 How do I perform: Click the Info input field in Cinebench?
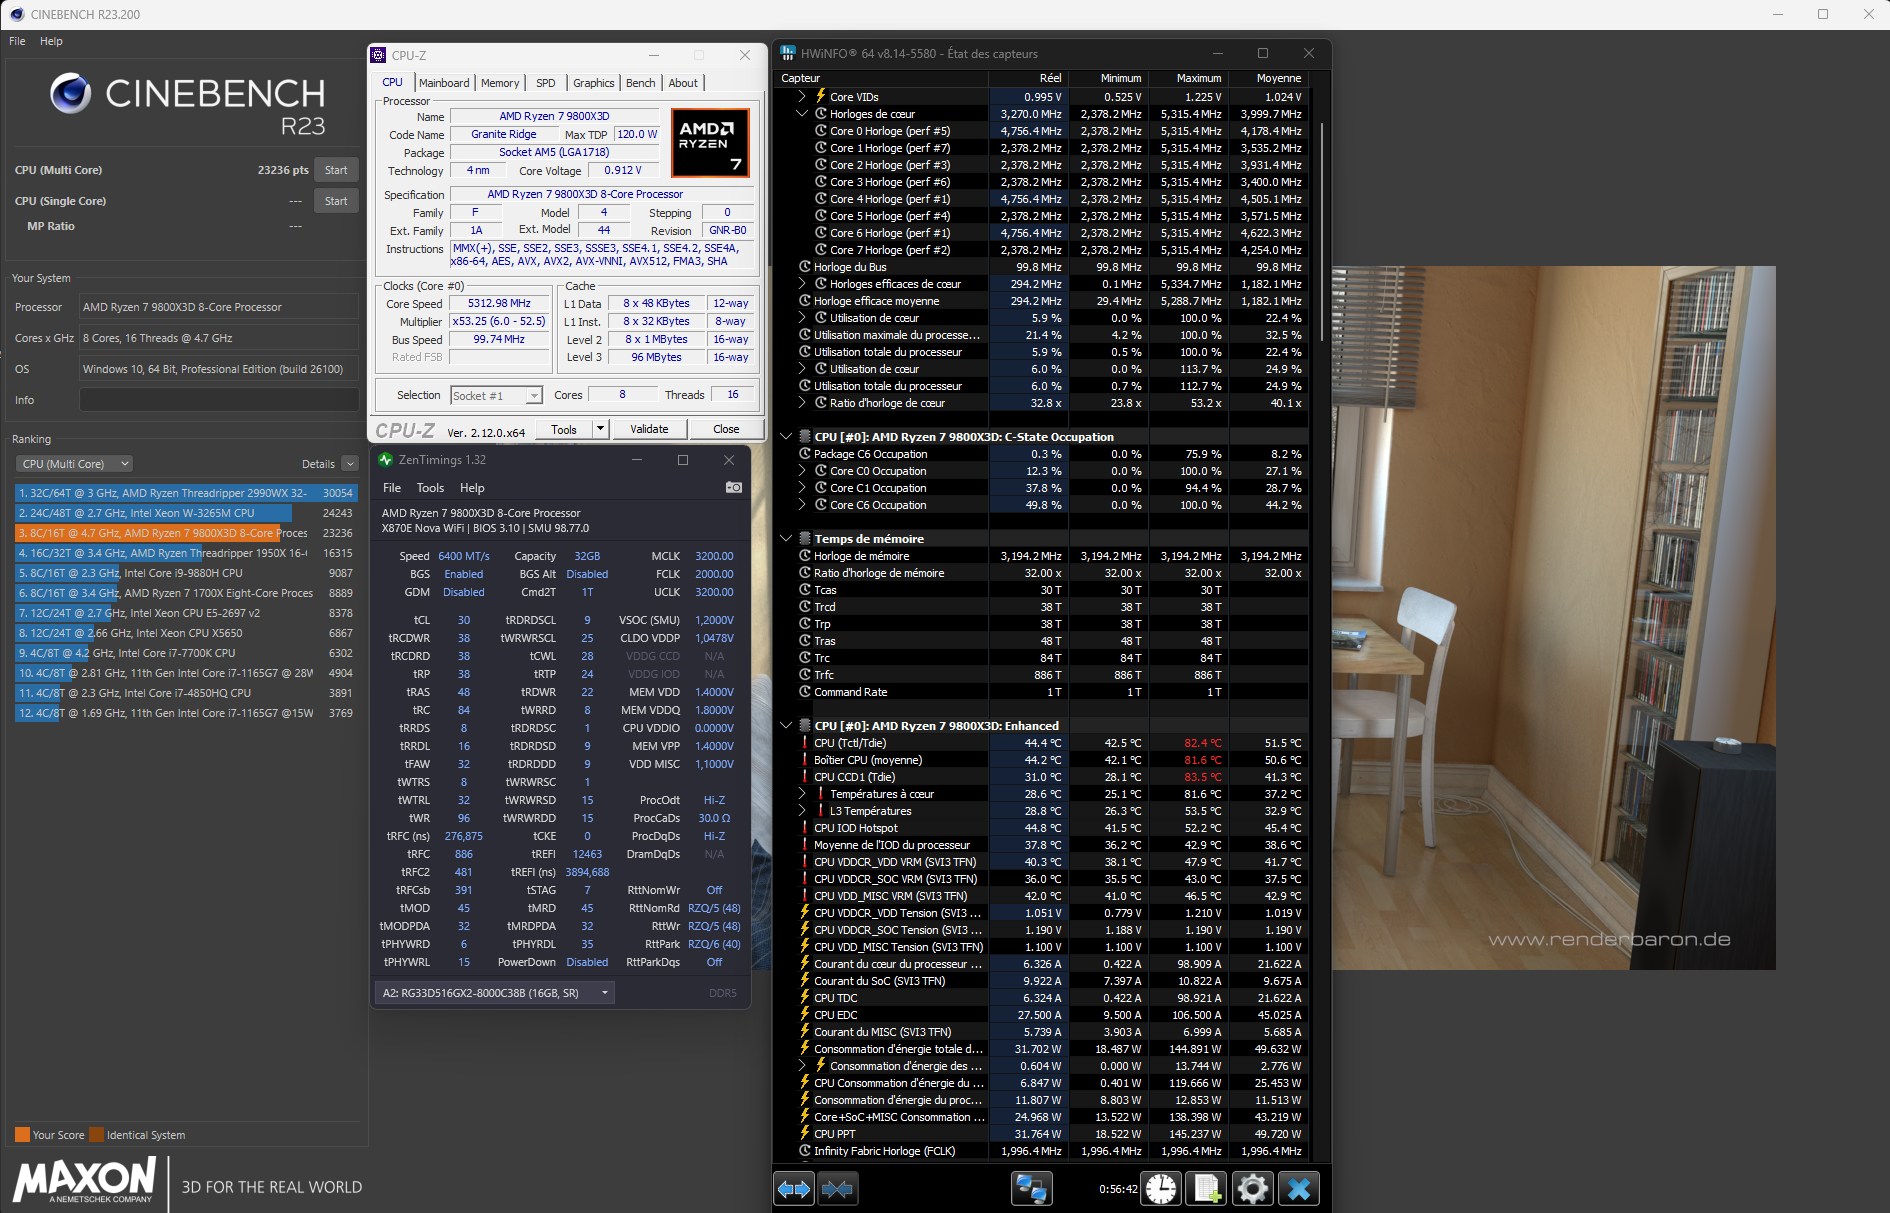point(218,400)
